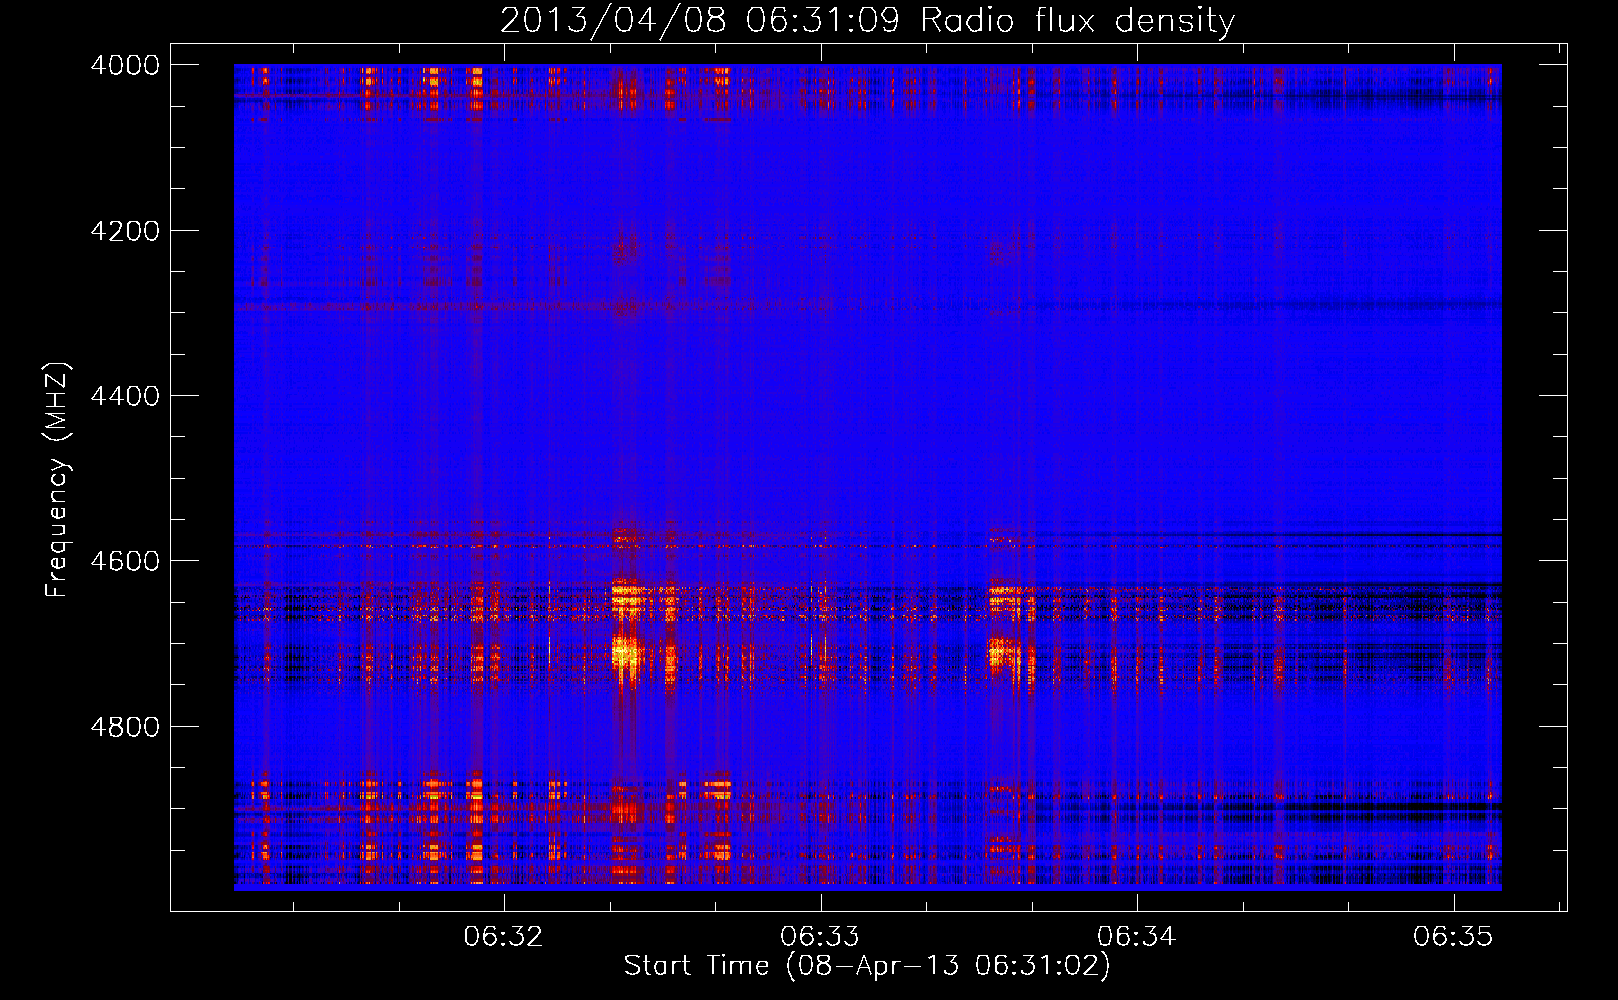Viewport: 1618px width, 1000px height.
Task: Select the 06:35 time axis label
Action: pos(1453,936)
